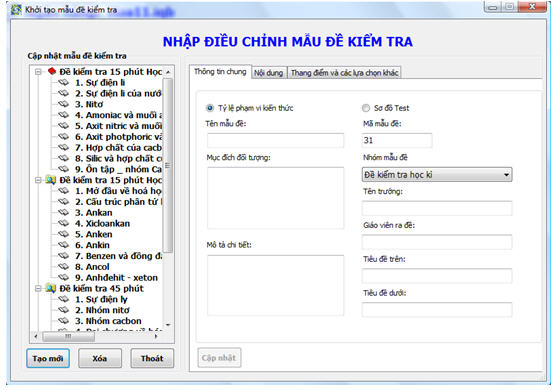Click folder icon of second Đề kiểm tra 15 phút
The height and width of the screenshot is (390, 558).
[51, 180]
